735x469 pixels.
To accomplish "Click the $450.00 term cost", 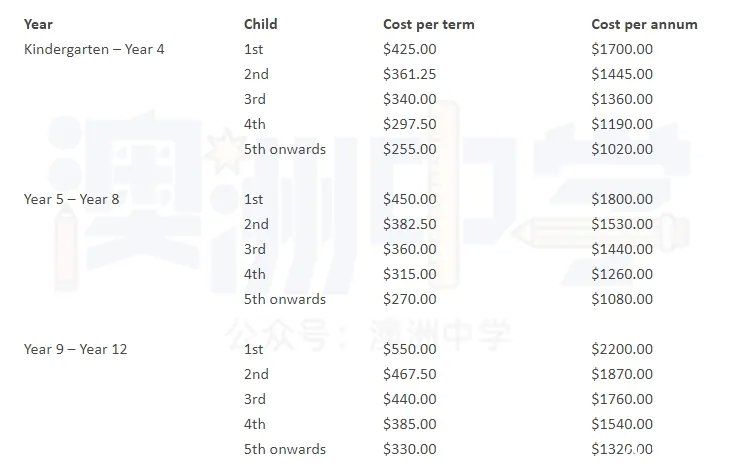I will coord(410,199).
